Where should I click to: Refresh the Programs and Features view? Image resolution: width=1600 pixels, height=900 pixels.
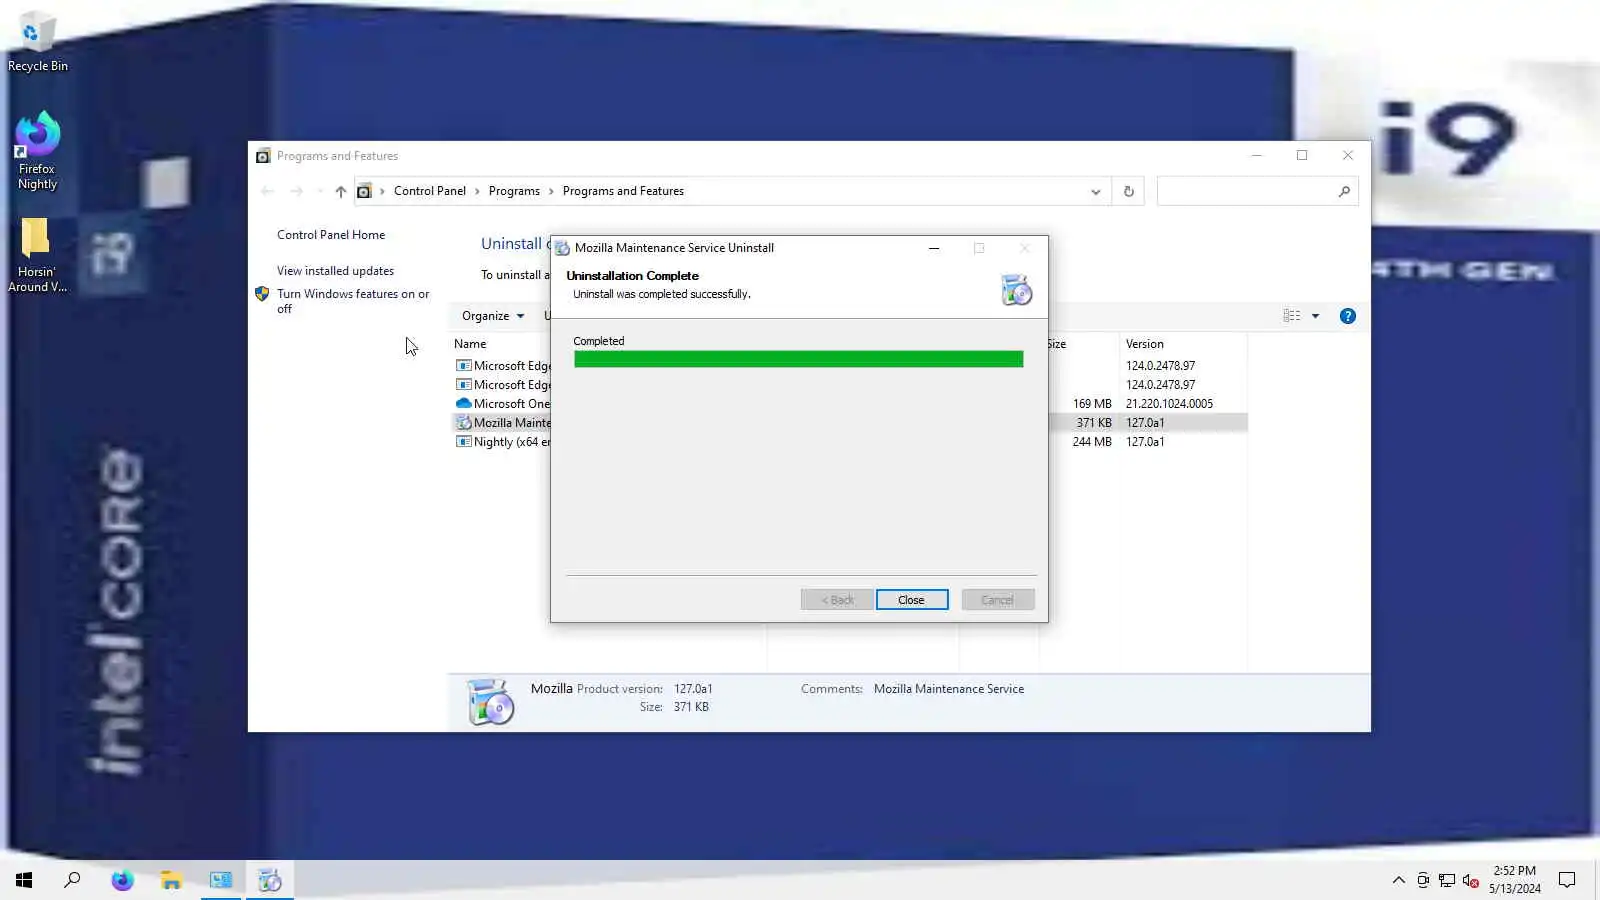pos(1129,191)
